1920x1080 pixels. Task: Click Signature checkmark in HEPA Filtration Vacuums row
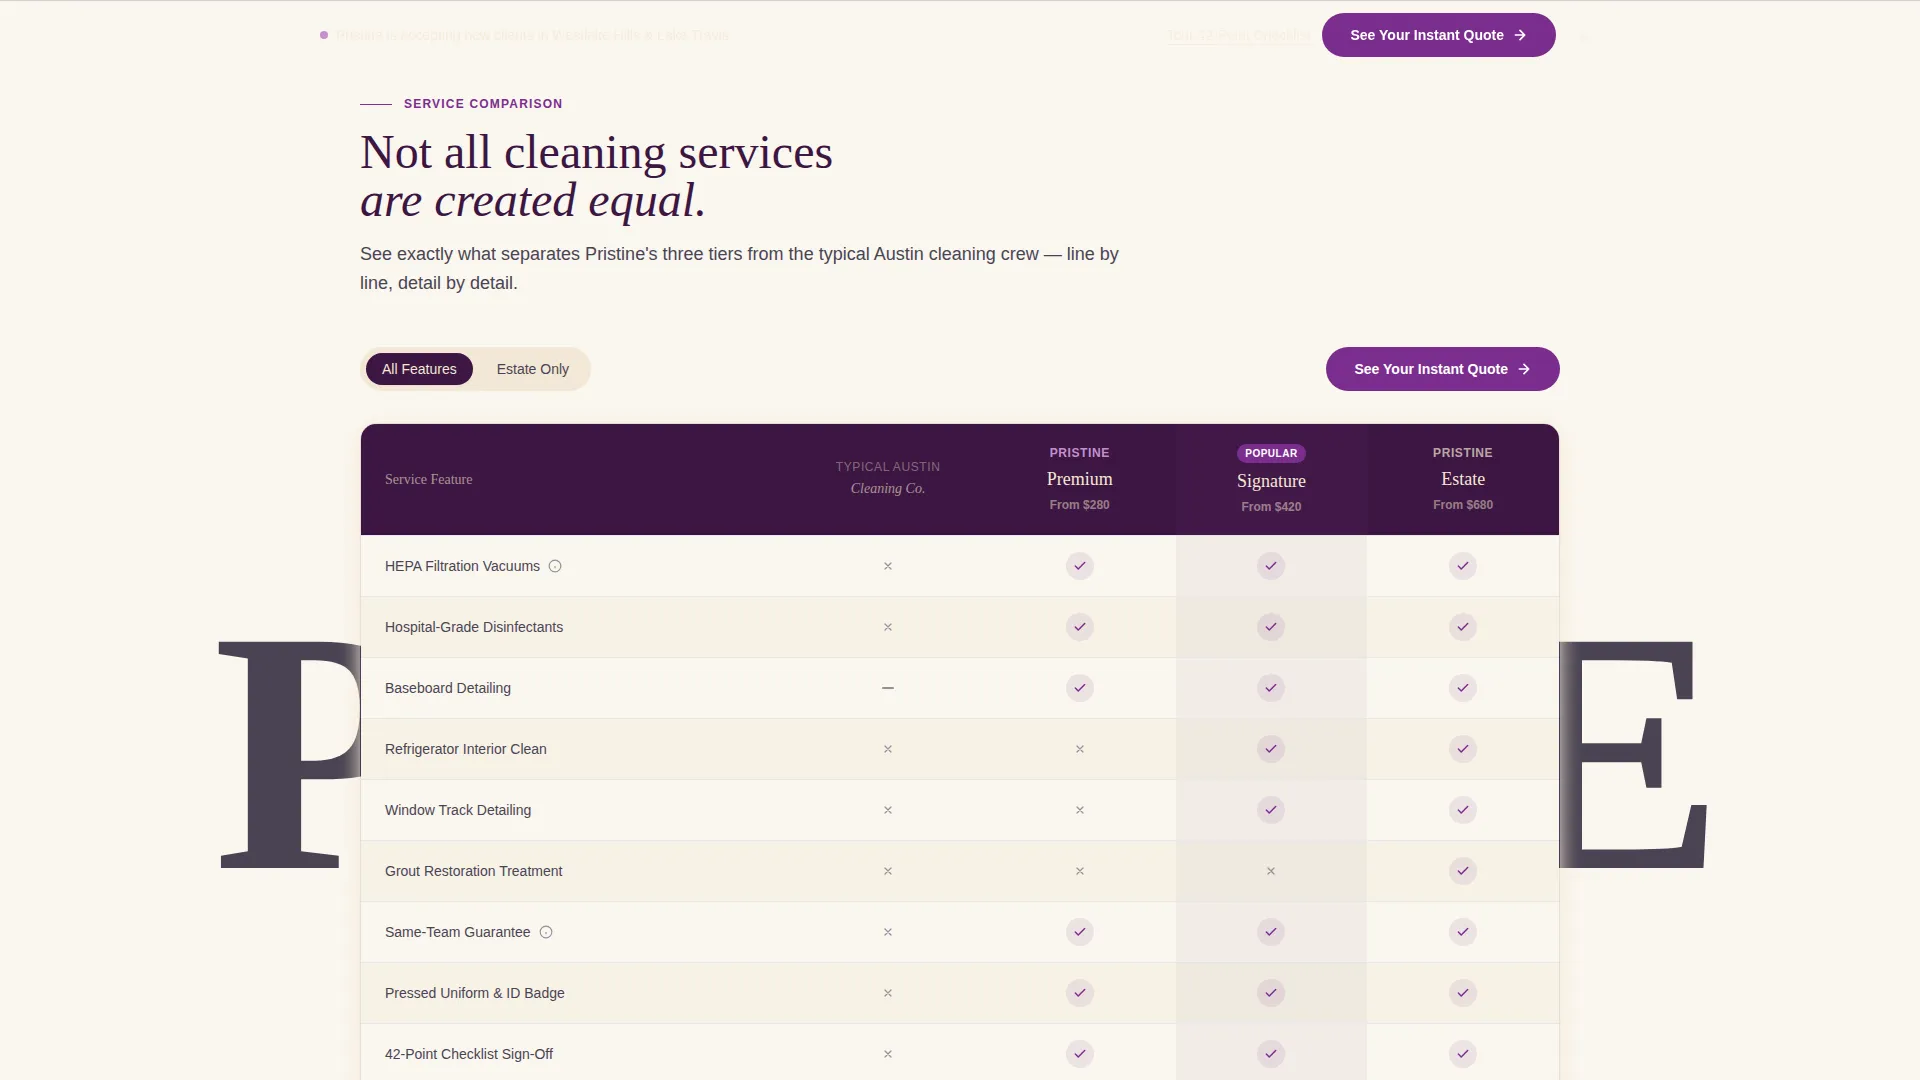[x=1271, y=566]
